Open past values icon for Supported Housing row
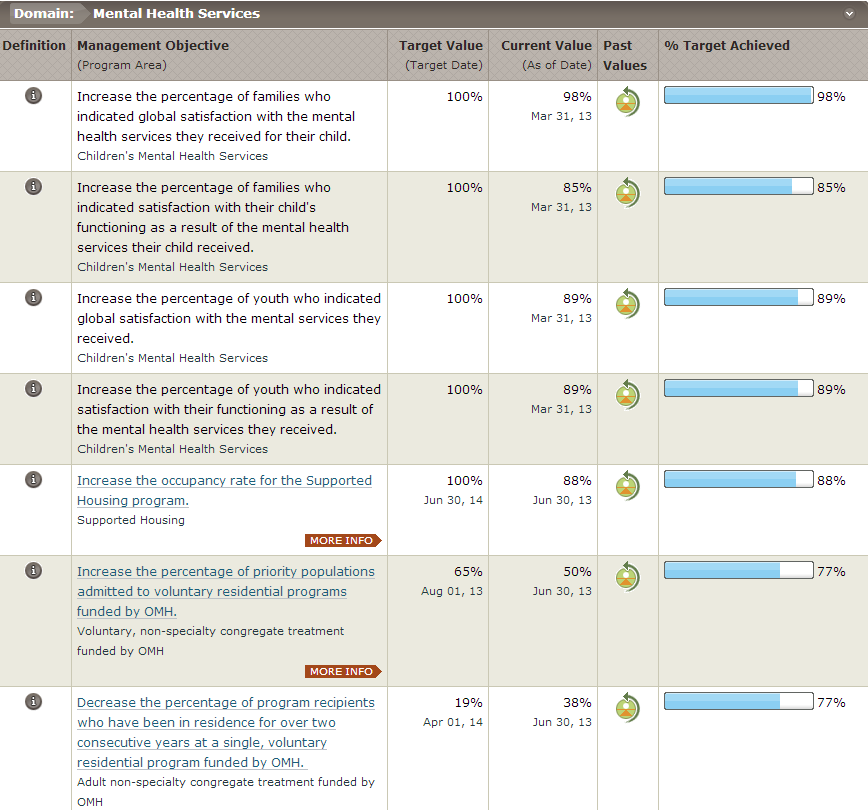 tap(627, 485)
